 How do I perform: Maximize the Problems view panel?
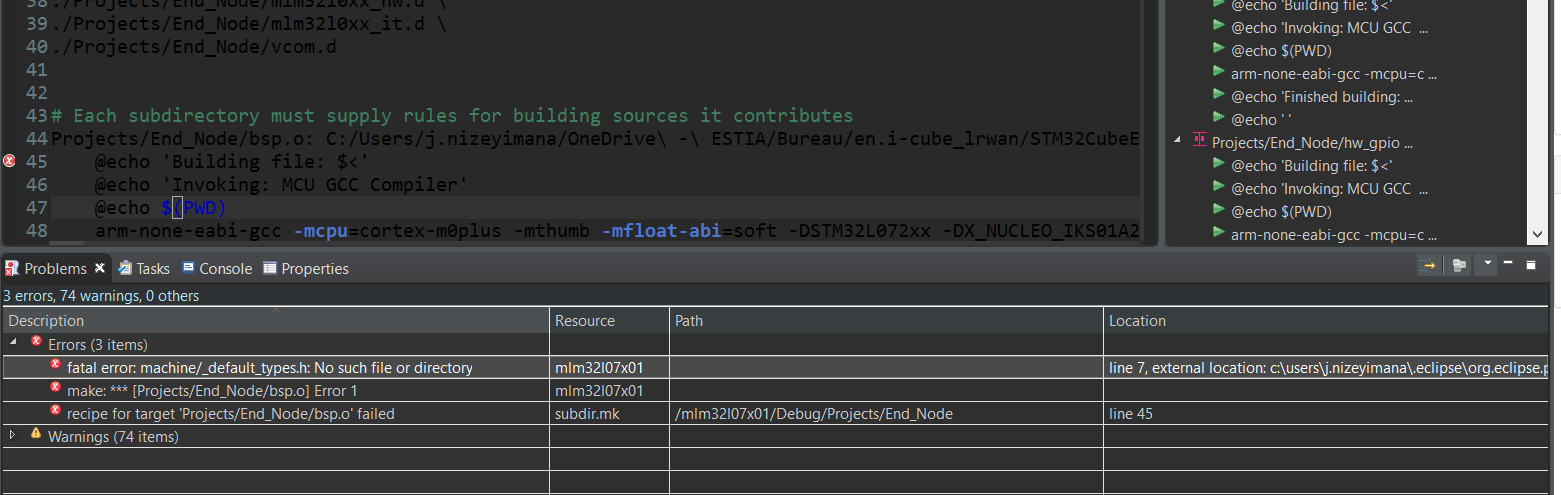(1530, 265)
